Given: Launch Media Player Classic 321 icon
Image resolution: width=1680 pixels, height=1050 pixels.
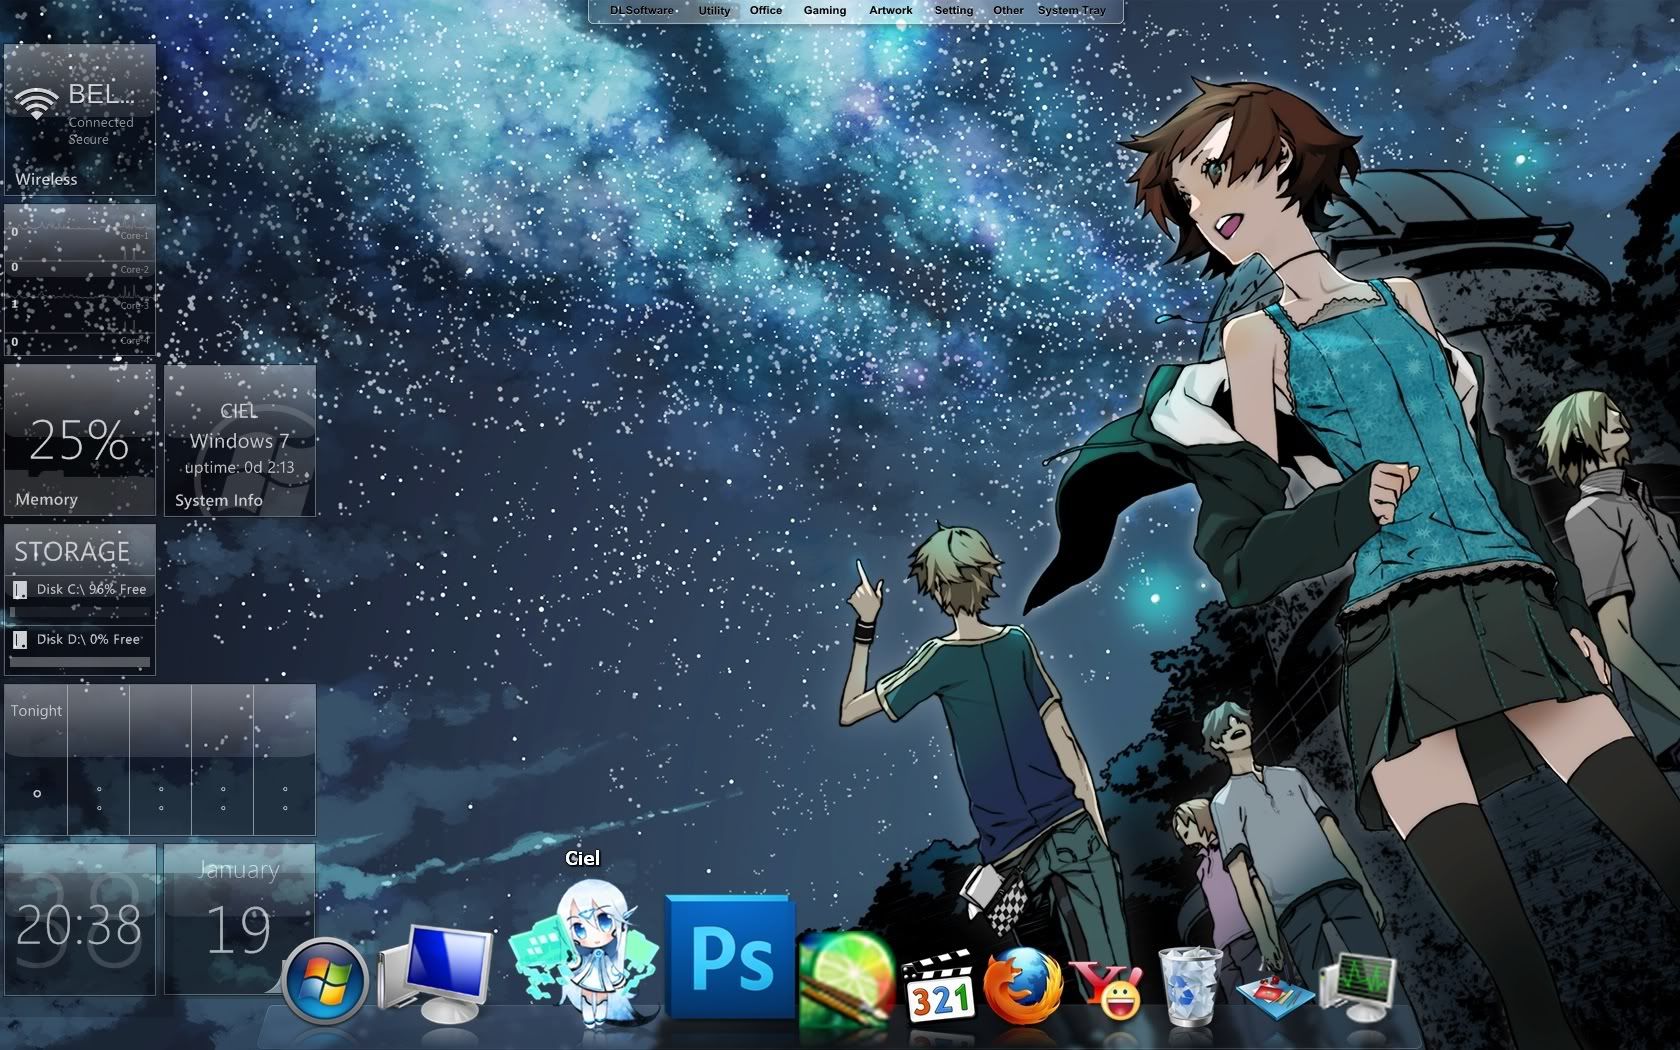Looking at the screenshot, I should (938, 985).
